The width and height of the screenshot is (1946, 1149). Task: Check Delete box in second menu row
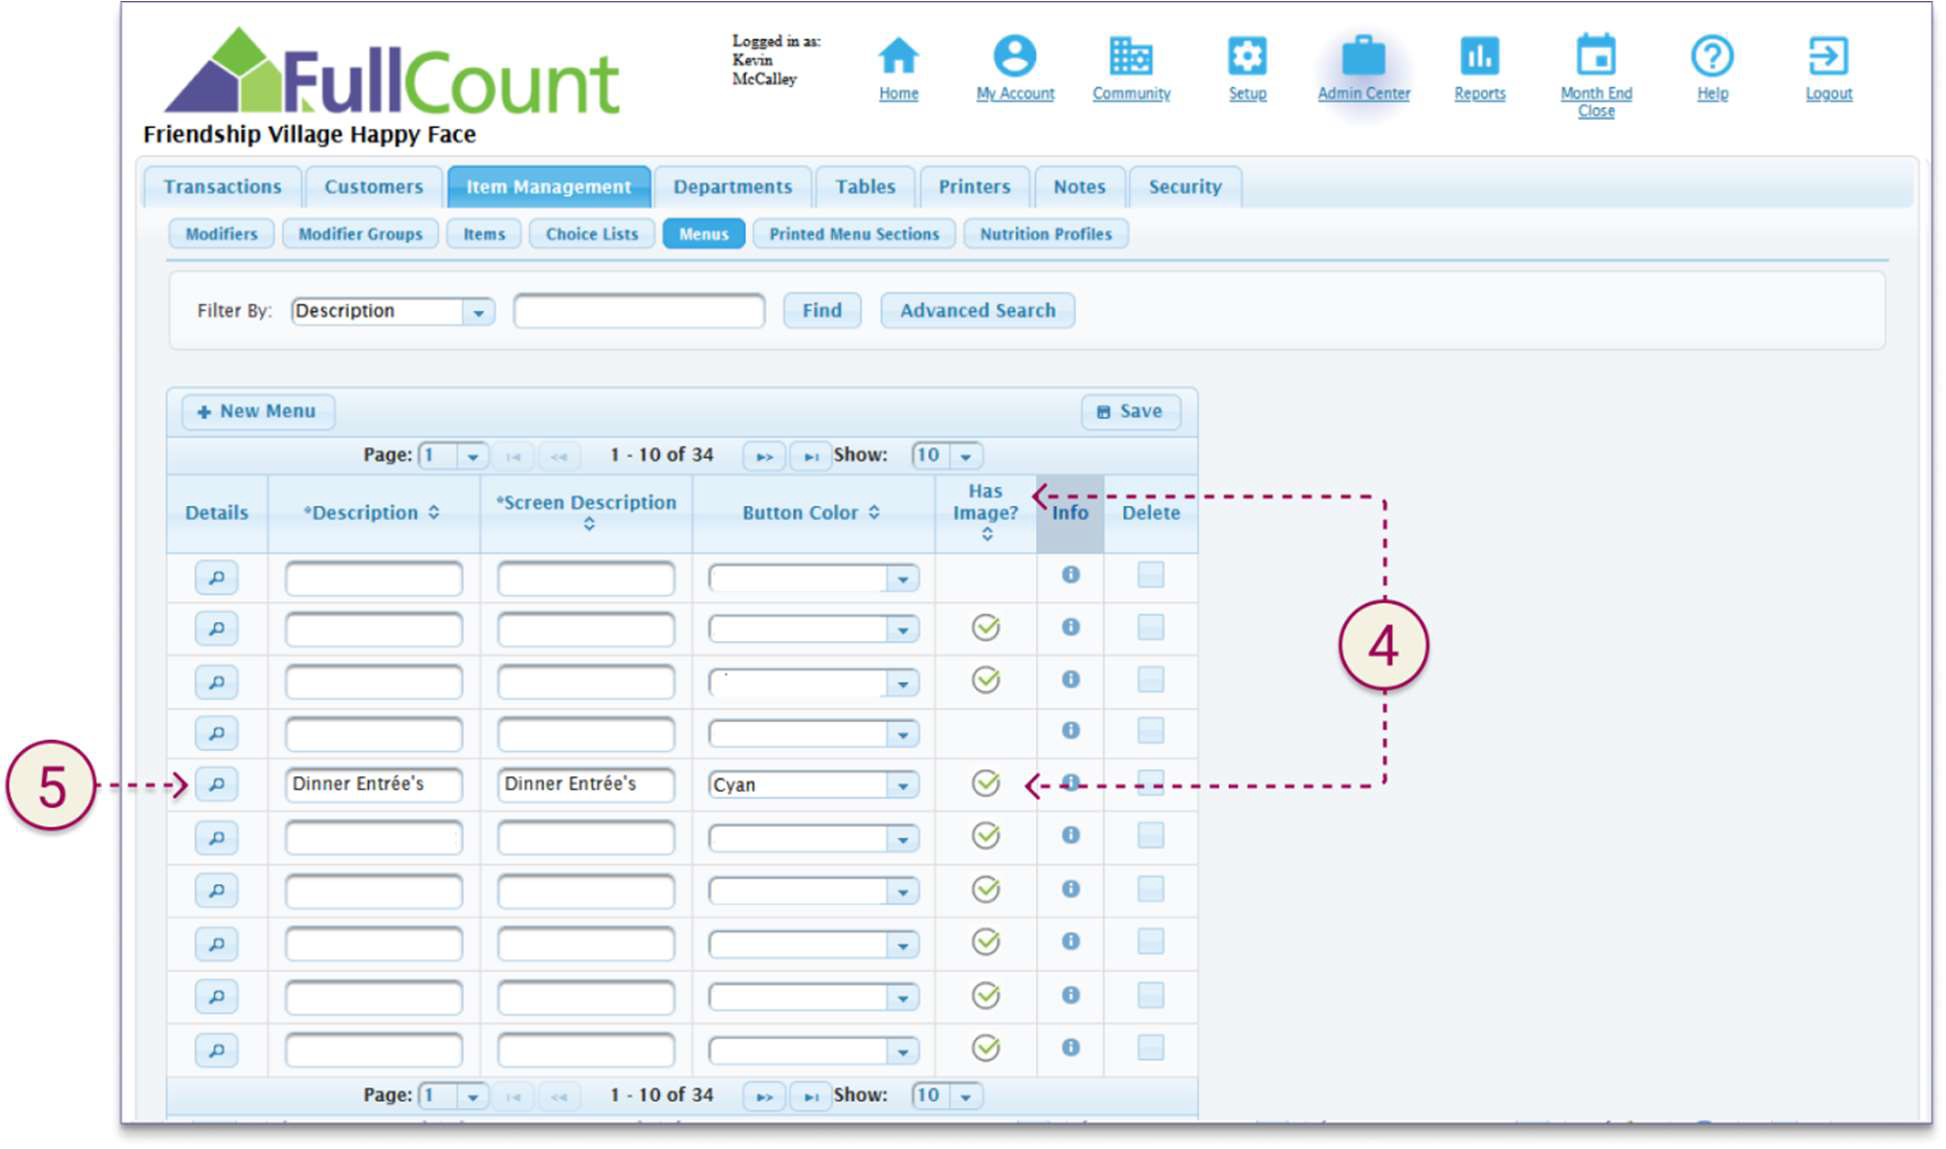pos(1150,627)
